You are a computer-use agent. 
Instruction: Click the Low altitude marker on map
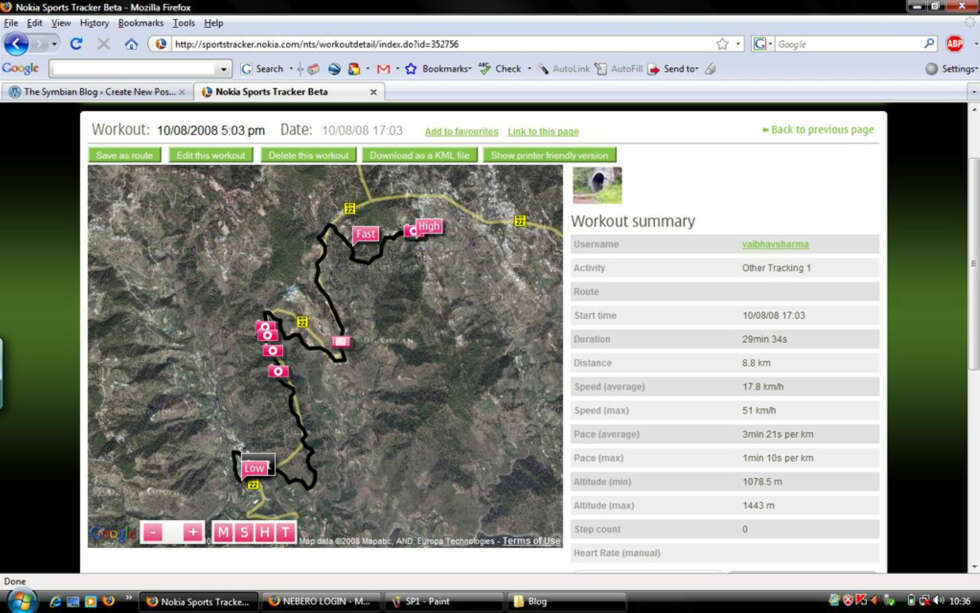(254, 468)
